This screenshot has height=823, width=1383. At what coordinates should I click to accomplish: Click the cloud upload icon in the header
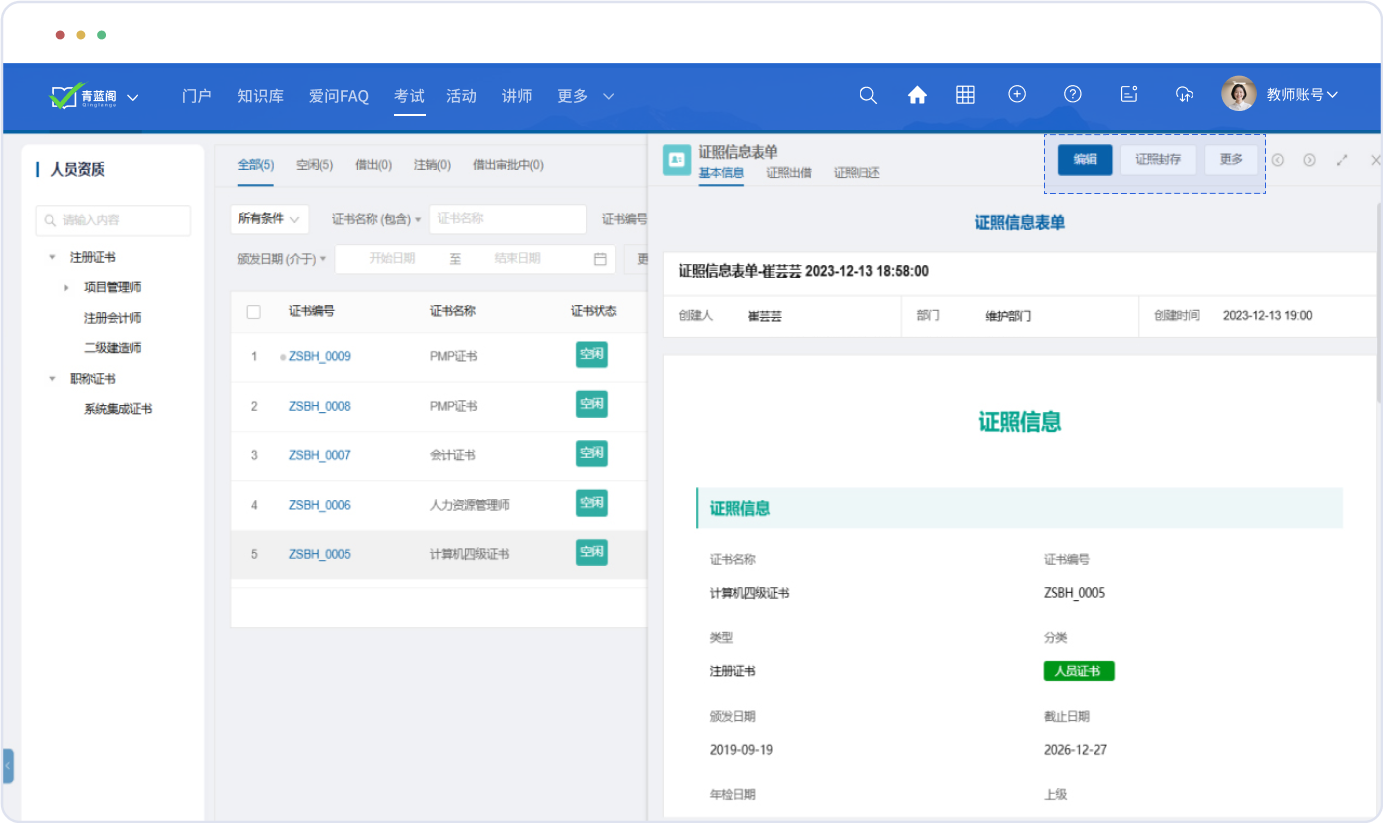pyautogui.click(x=1184, y=94)
